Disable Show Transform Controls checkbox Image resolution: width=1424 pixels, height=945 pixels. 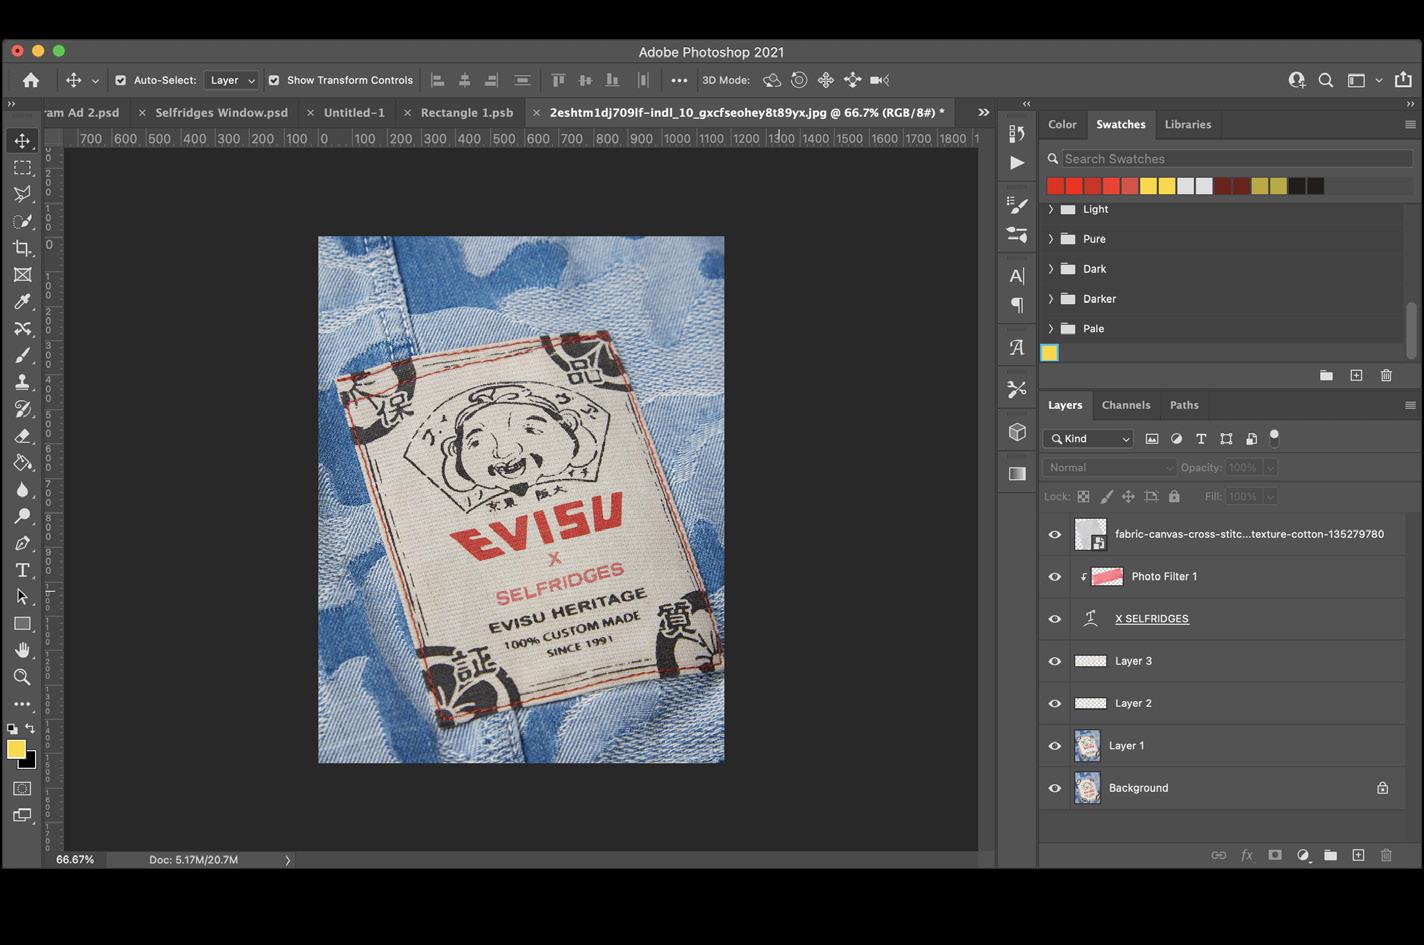274,80
